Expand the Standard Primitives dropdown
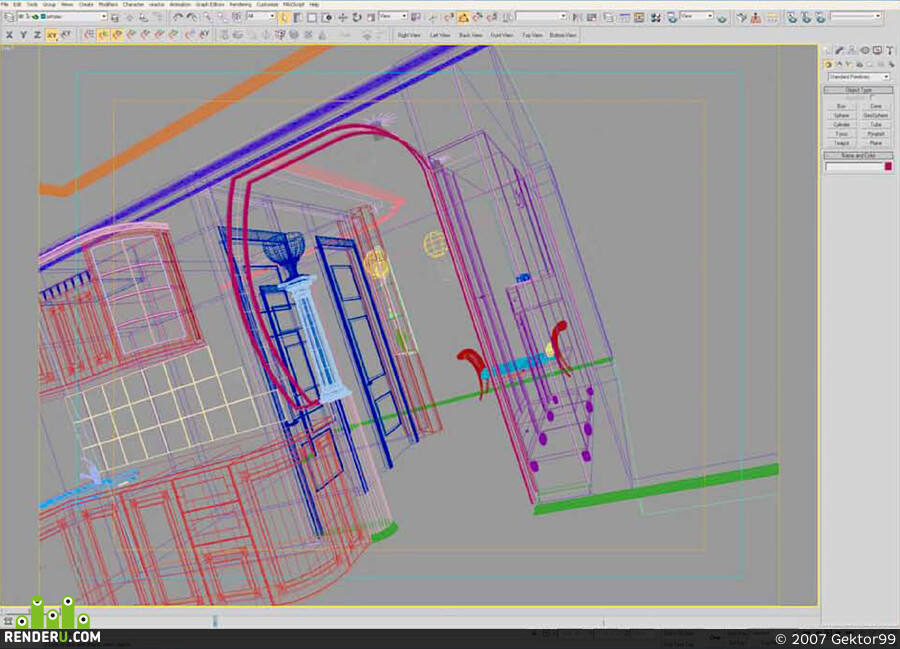The image size is (900, 649). [x=859, y=77]
